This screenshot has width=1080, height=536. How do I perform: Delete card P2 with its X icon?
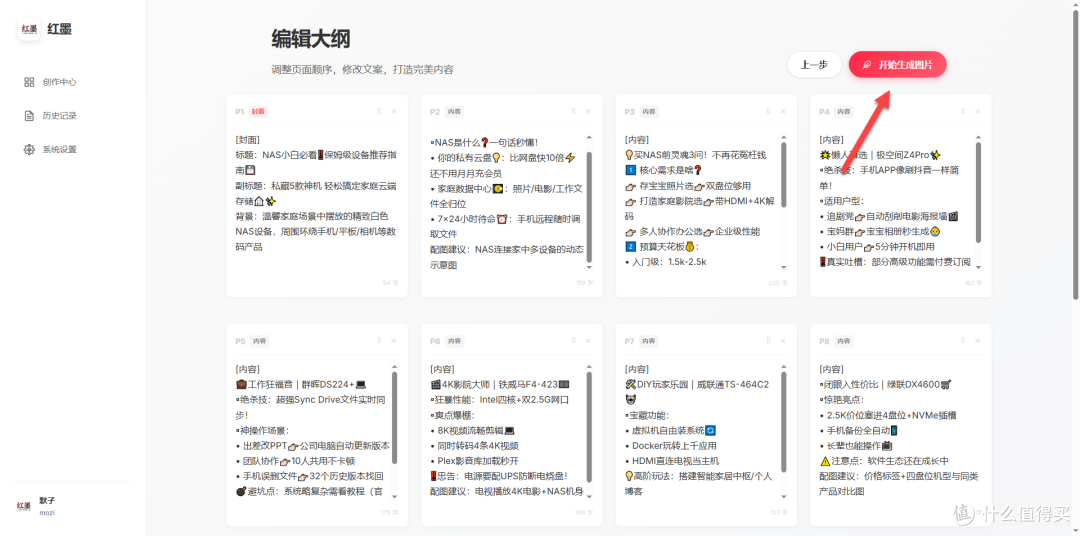click(588, 111)
